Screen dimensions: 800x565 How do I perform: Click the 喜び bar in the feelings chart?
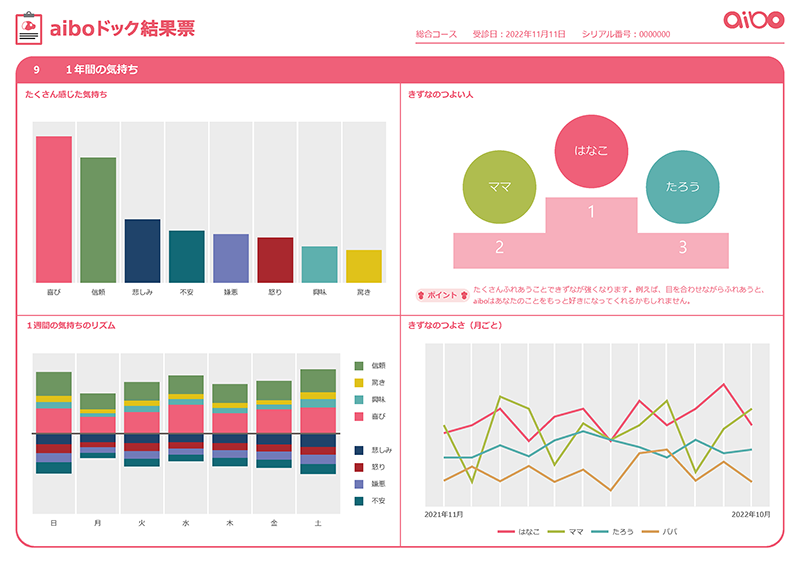(54, 209)
